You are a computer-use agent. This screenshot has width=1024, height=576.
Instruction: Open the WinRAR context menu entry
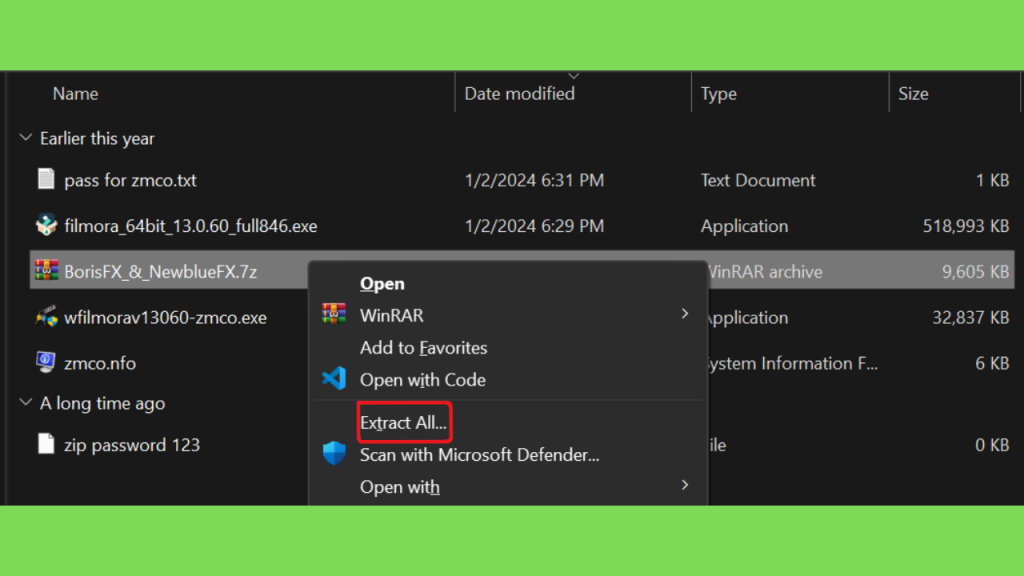pyautogui.click(x=391, y=315)
